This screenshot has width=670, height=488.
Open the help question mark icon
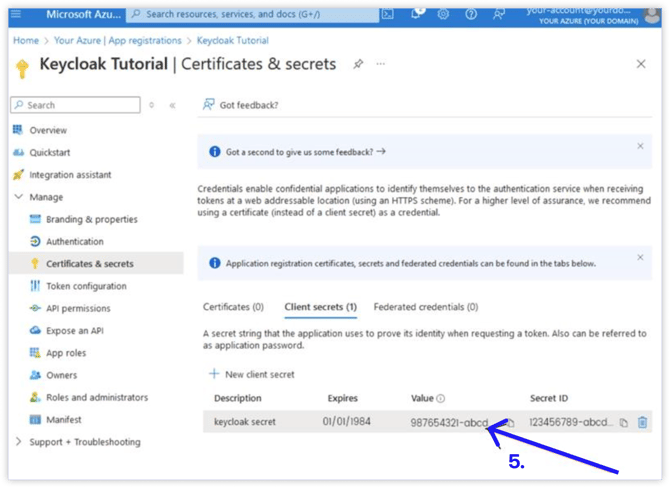coord(471,14)
